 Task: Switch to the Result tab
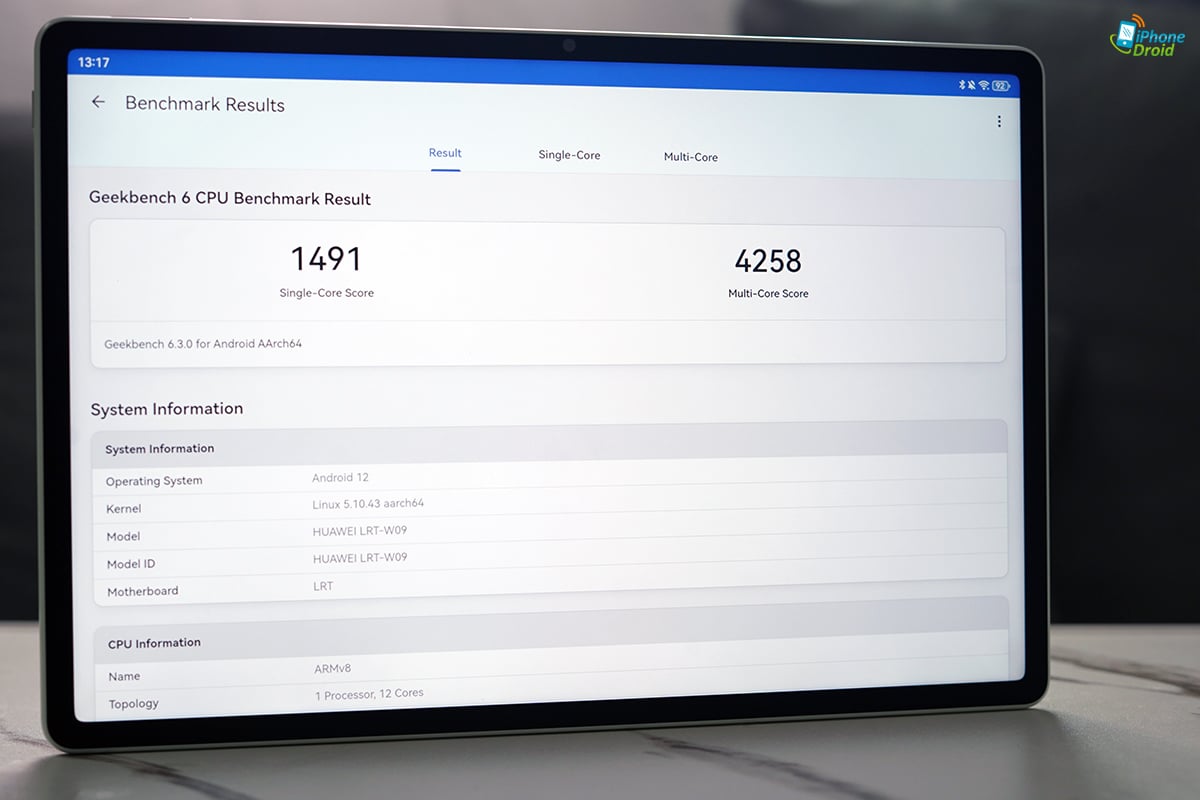(445, 153)
